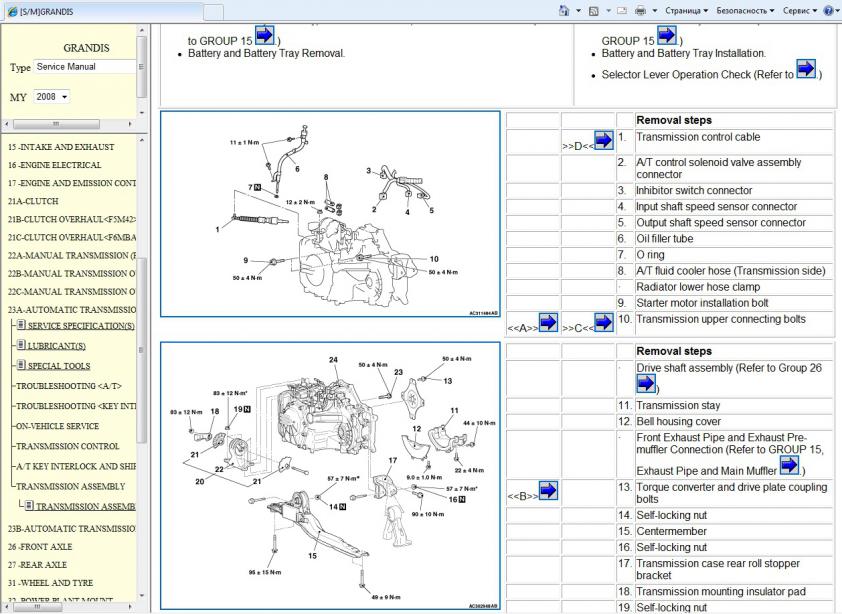Select 15 -INTAKE AND EXHAUST group
This screenshot has width=842, height=614.
[61, 147]
